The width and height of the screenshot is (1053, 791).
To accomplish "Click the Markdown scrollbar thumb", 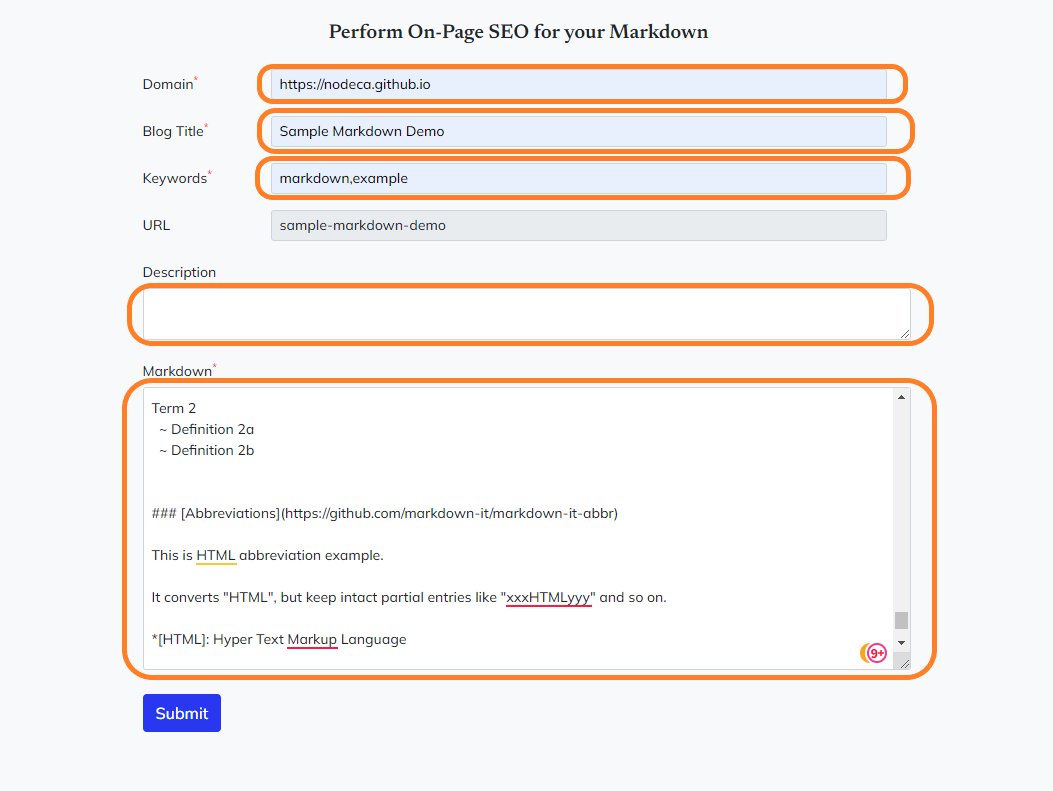I will coord(901,620).
